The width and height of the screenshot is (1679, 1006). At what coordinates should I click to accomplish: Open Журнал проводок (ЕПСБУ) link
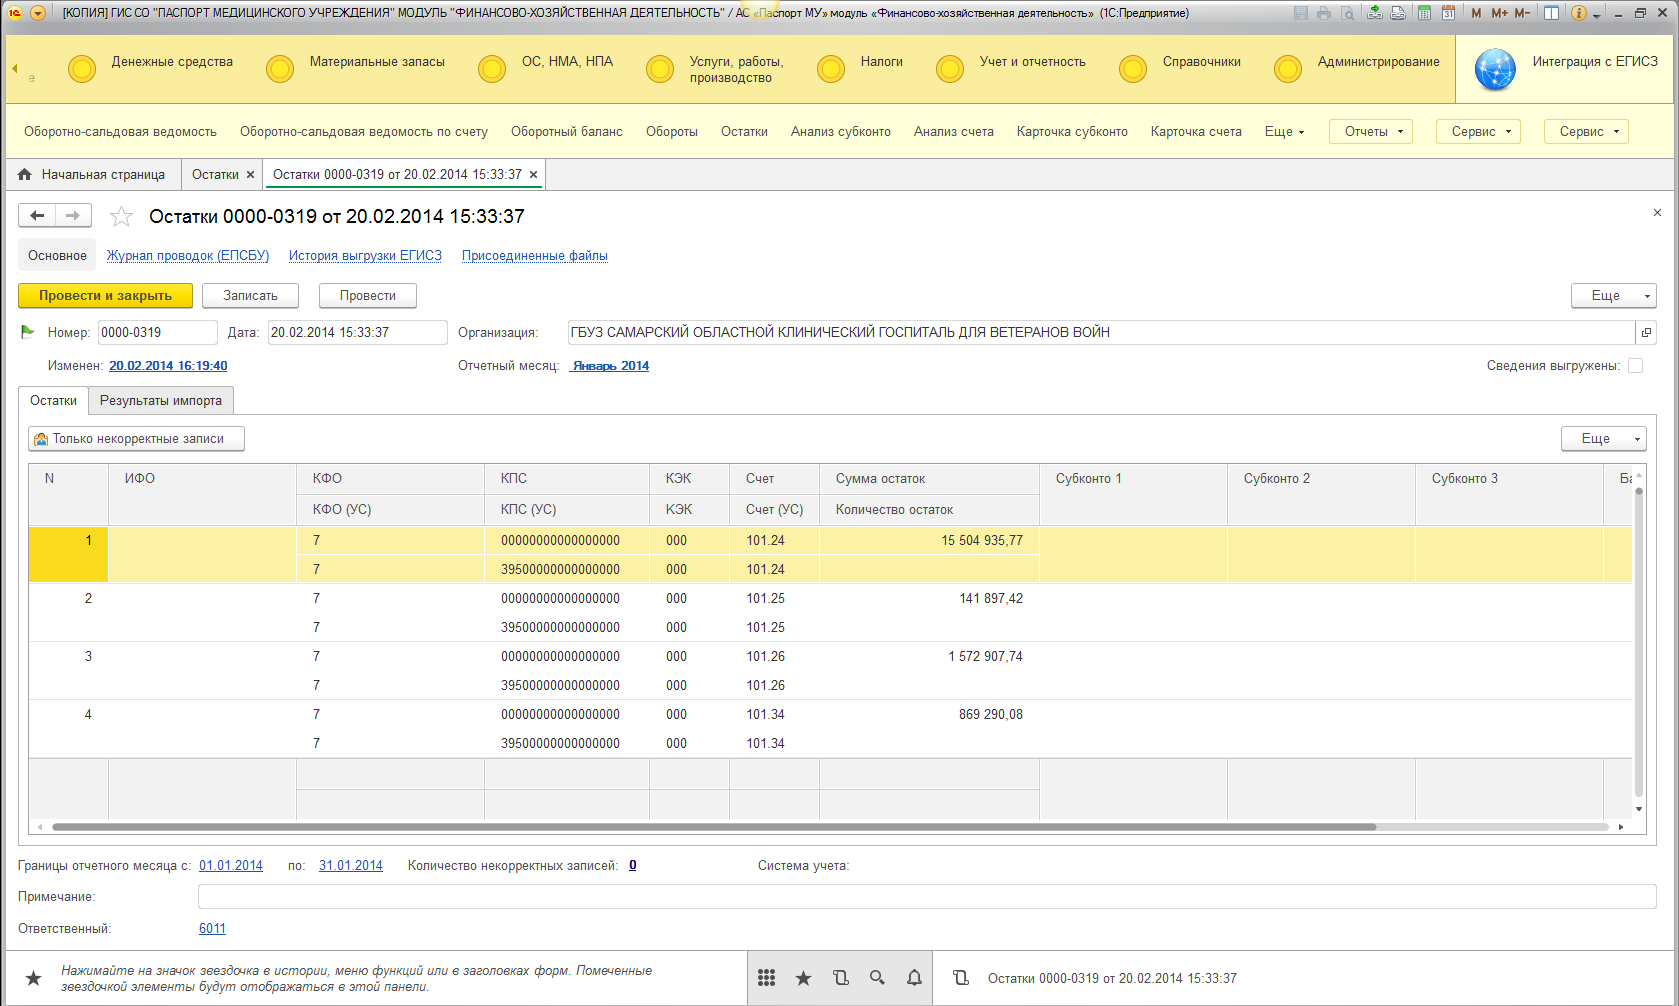(x=188, y=256)
